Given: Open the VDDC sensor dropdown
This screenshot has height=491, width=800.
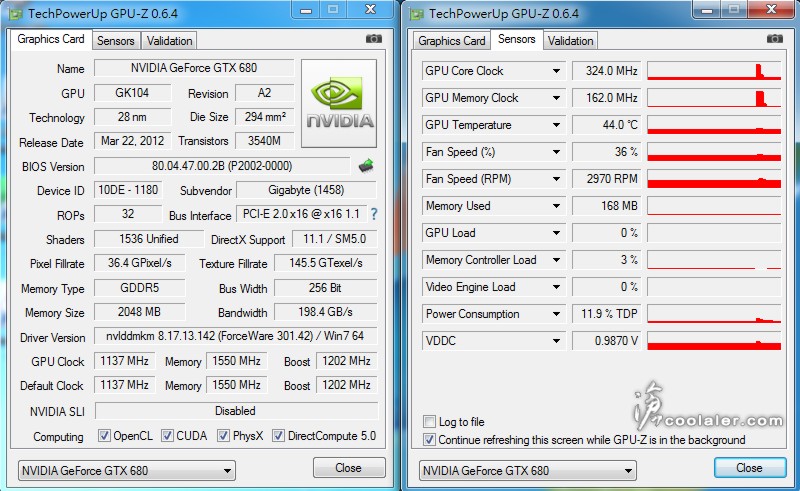Looking at the screenshot, I should (557, 341).
